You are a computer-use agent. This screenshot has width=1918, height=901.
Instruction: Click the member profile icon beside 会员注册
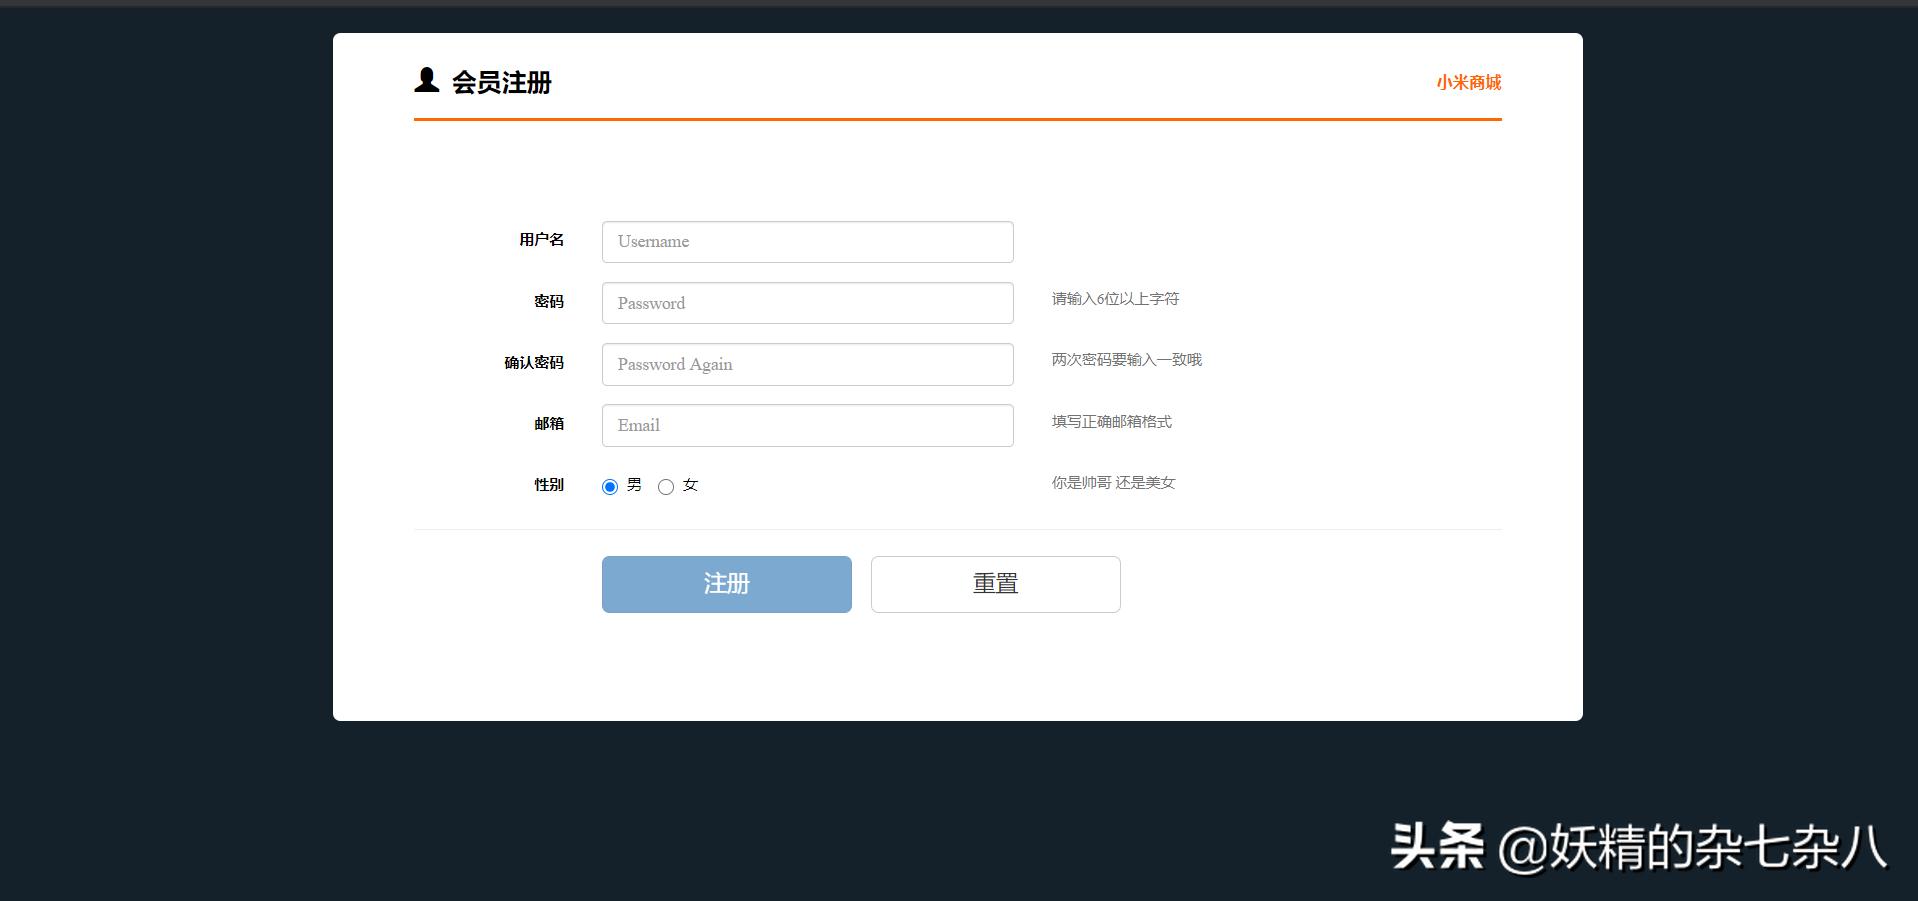point(428,82)
